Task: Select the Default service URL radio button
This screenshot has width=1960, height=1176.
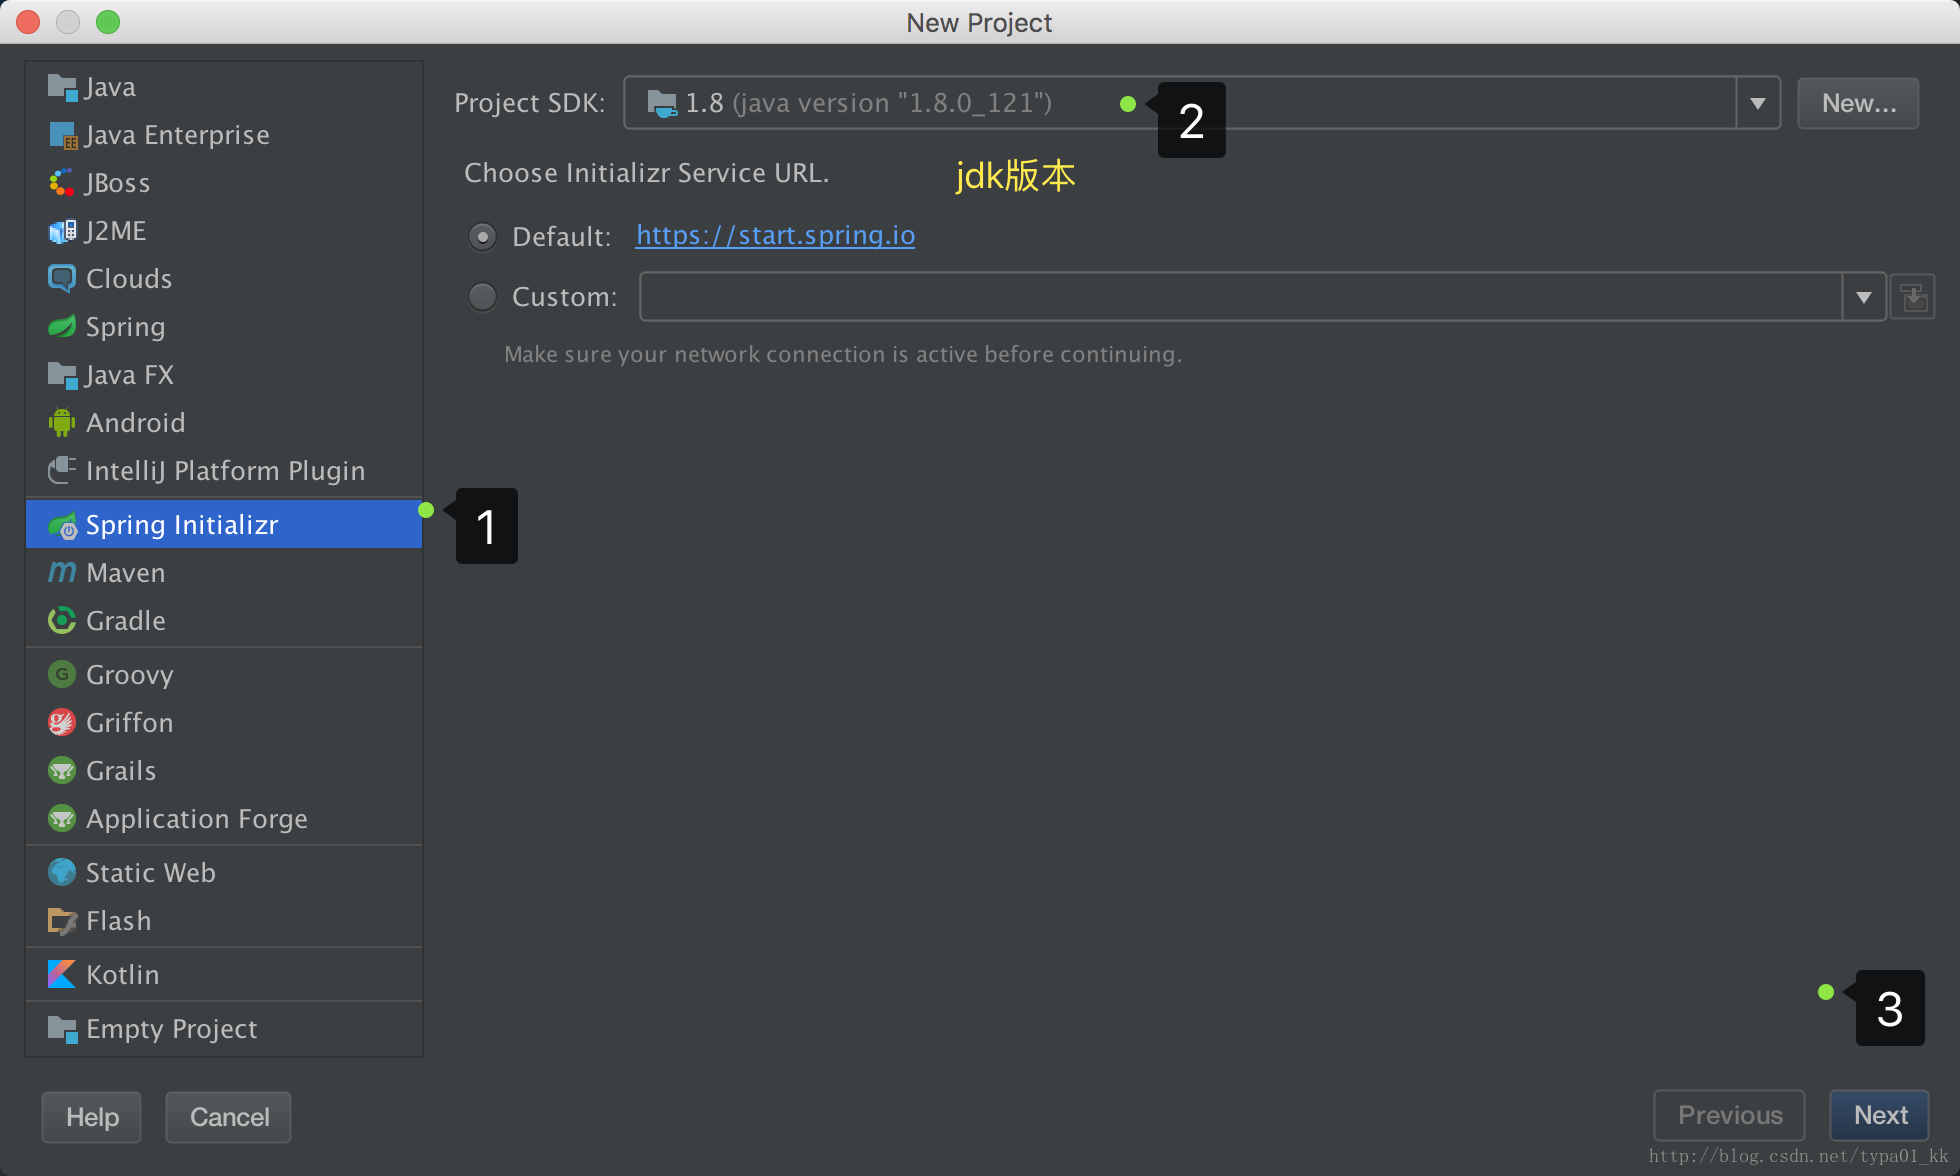Action: (x=483, y=237)
